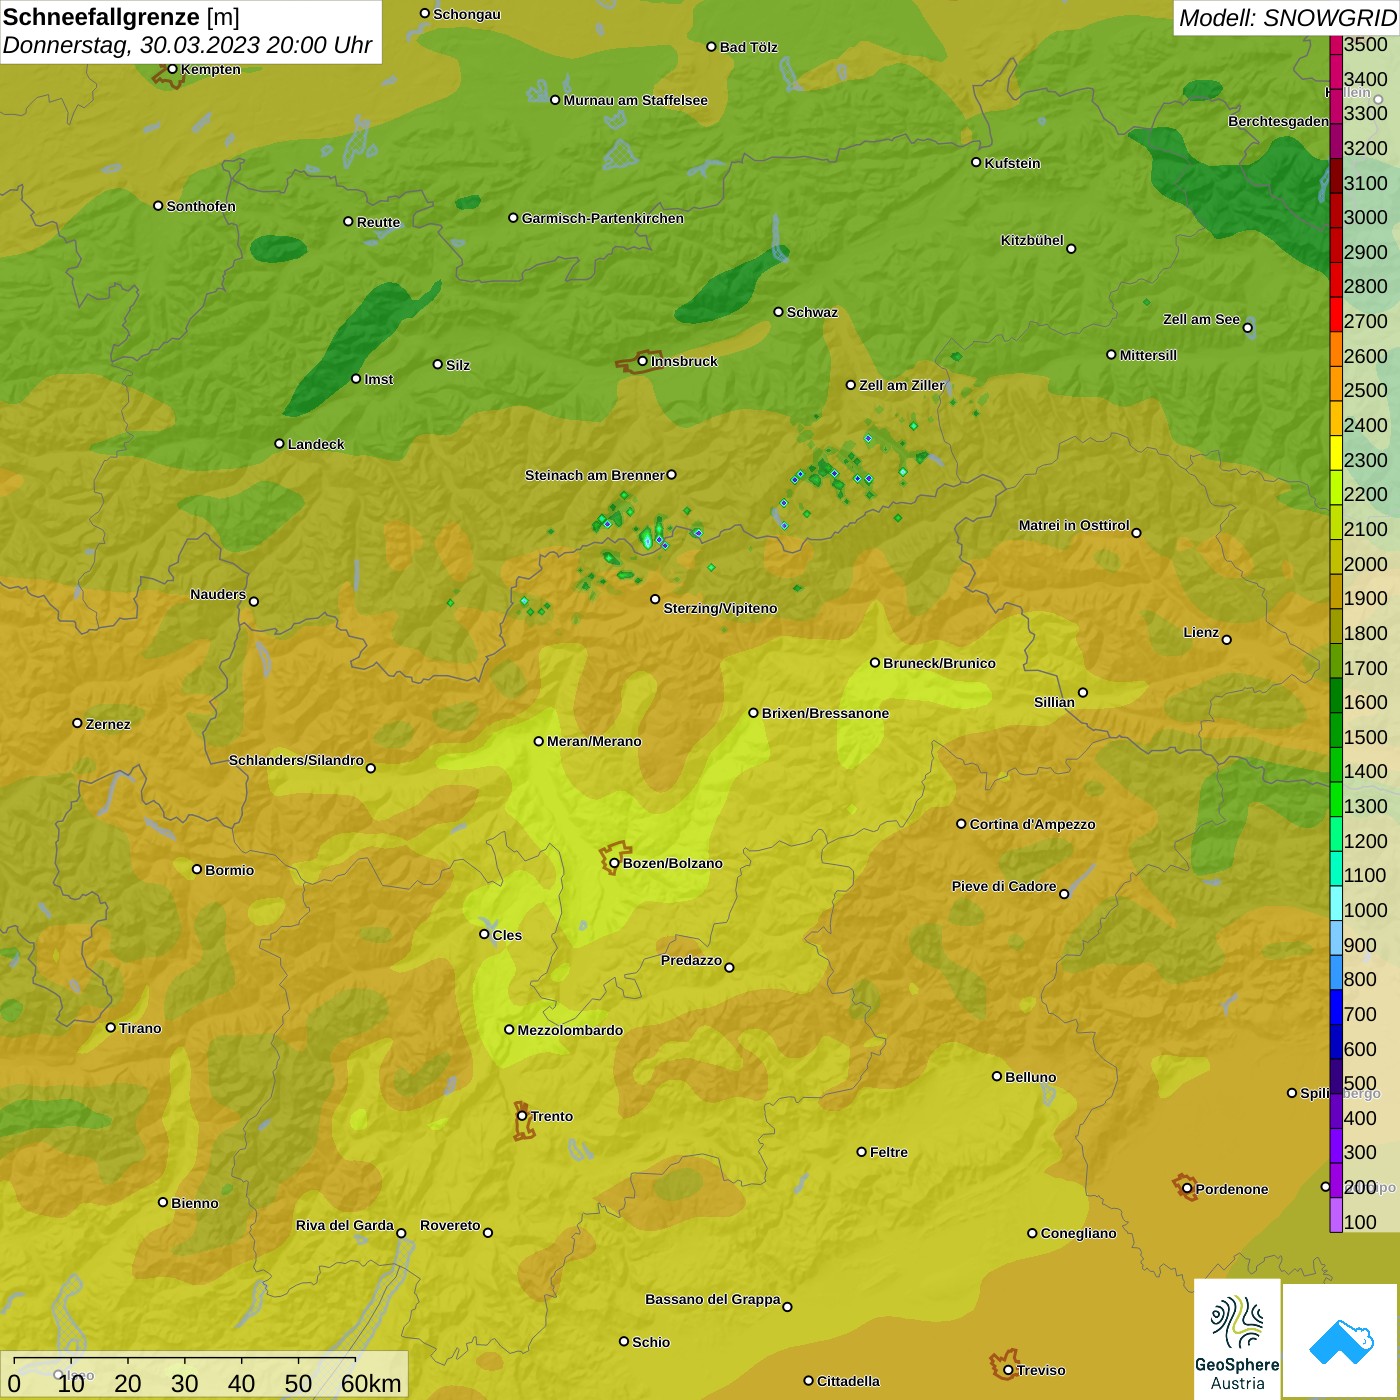Viewport: 1400px width, 1400px height.
Task: Click the Bassano del Grappa label
Action: [712, 1299]
